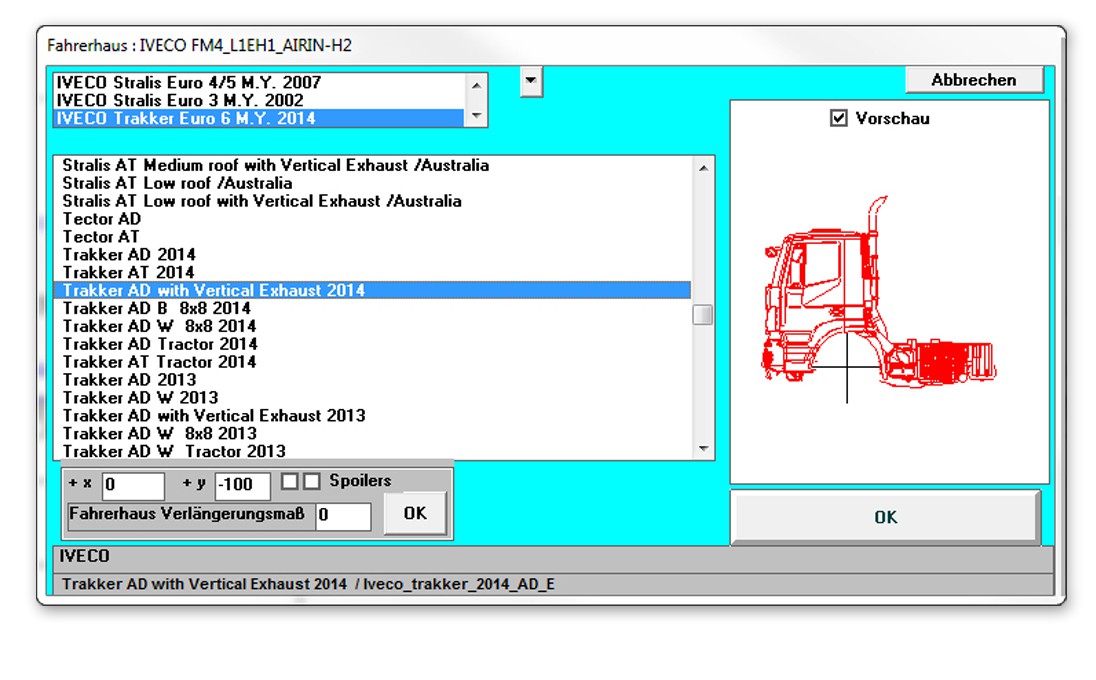Toggle the Vorschau checkbox
The image size is (1096, 680).
tap(839, 118)
